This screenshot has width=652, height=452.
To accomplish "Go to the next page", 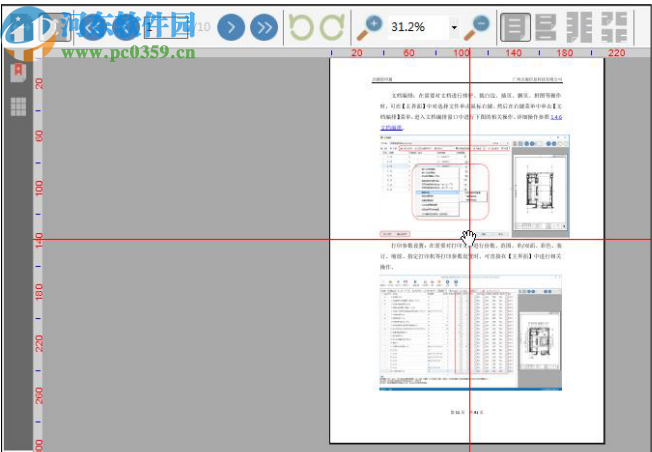I will click(x=231, y=27).
